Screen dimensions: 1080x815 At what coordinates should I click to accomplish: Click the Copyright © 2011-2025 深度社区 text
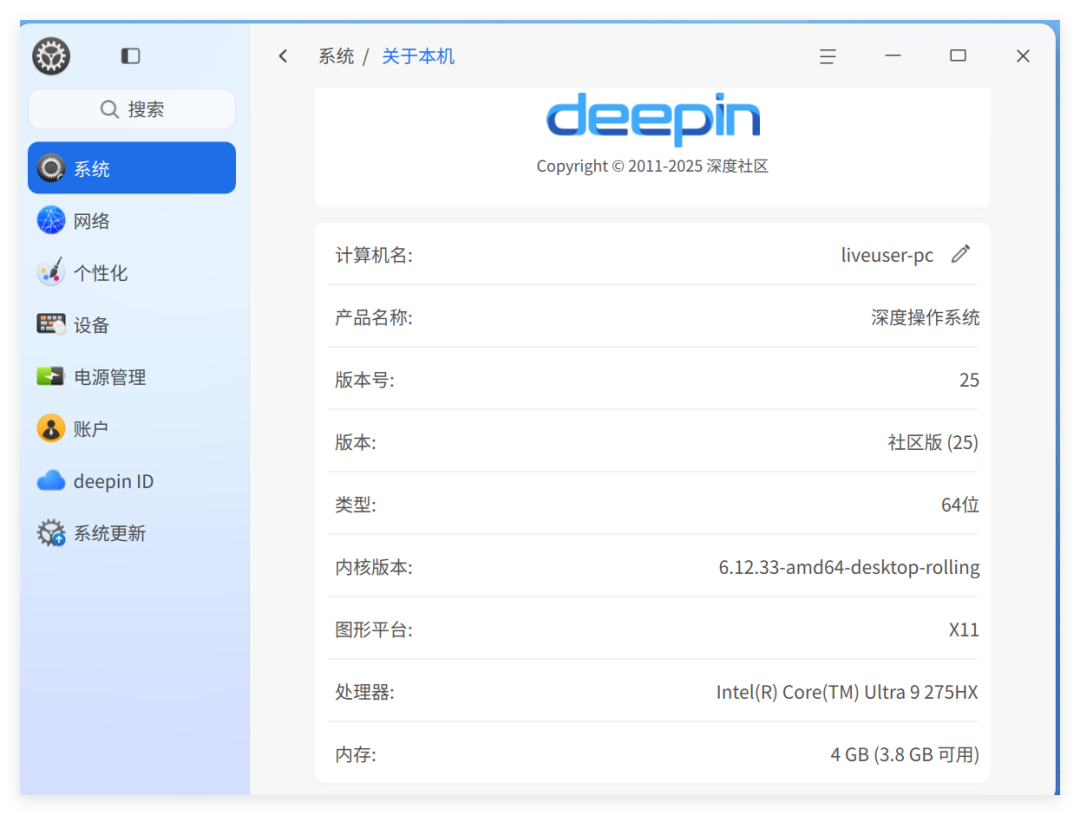[652, 166]
